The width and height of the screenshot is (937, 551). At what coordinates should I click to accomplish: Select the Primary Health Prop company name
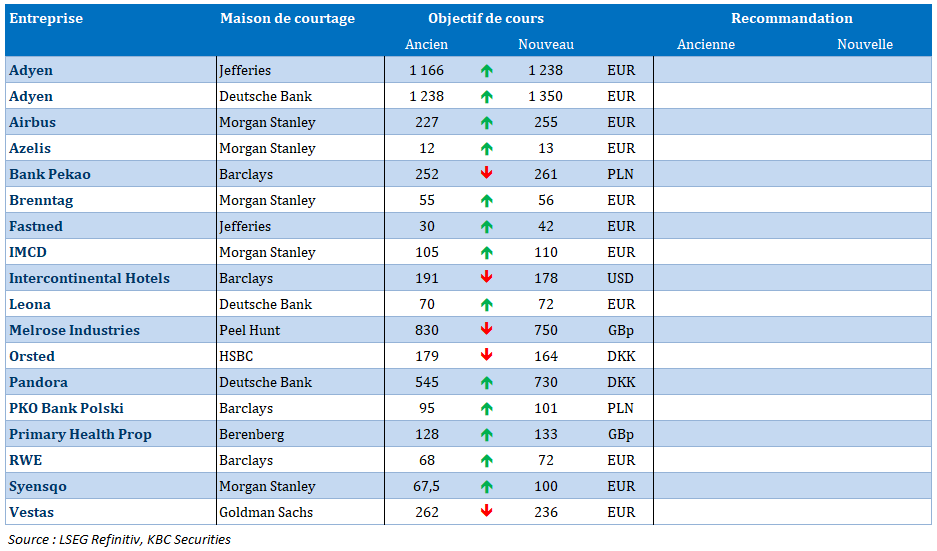pos(80,434)
